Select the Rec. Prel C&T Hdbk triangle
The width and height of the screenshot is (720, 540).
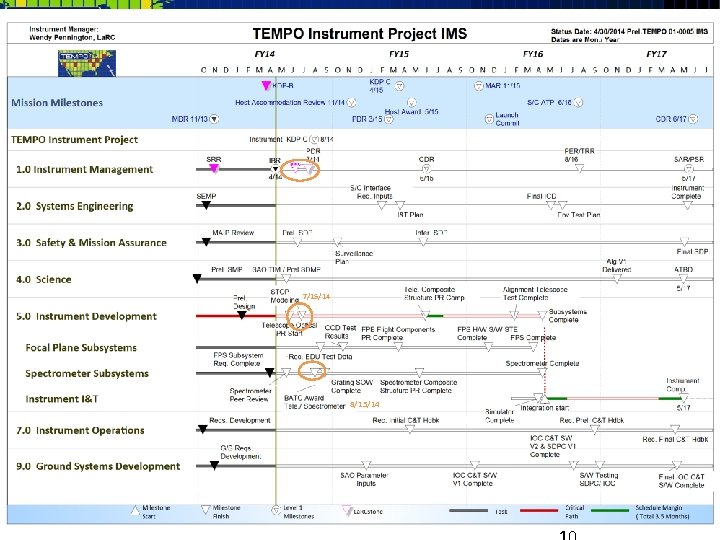[x=595, y=429]
